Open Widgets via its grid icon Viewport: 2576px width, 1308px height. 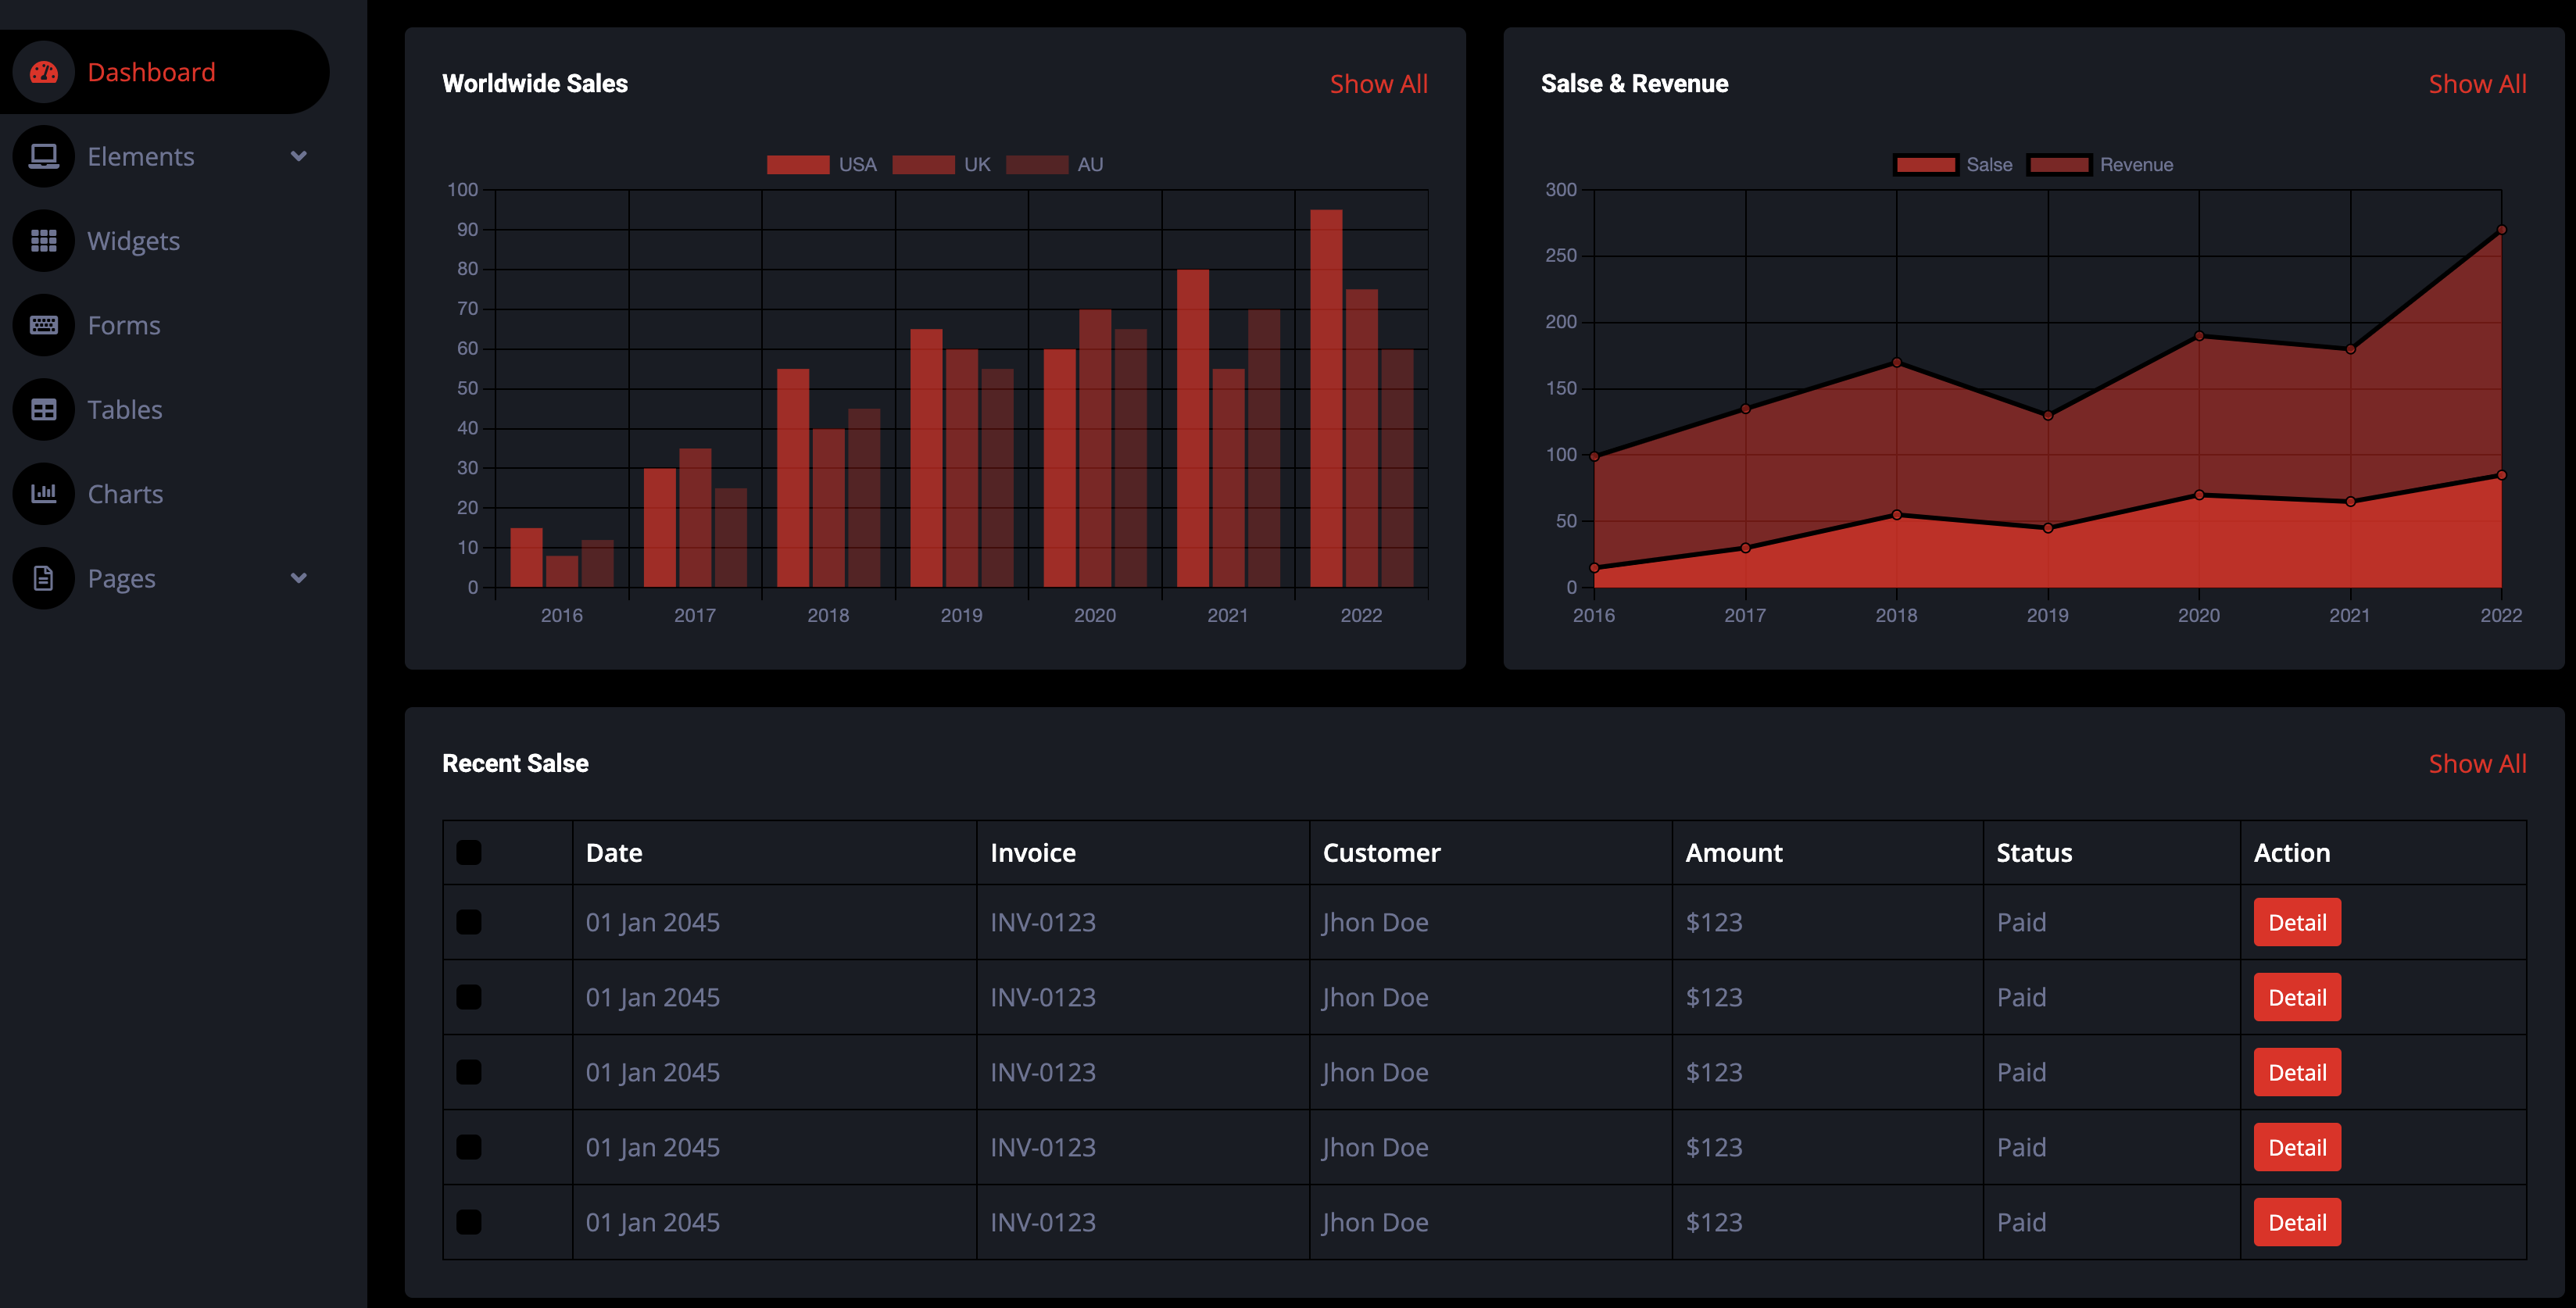(44, 240)
